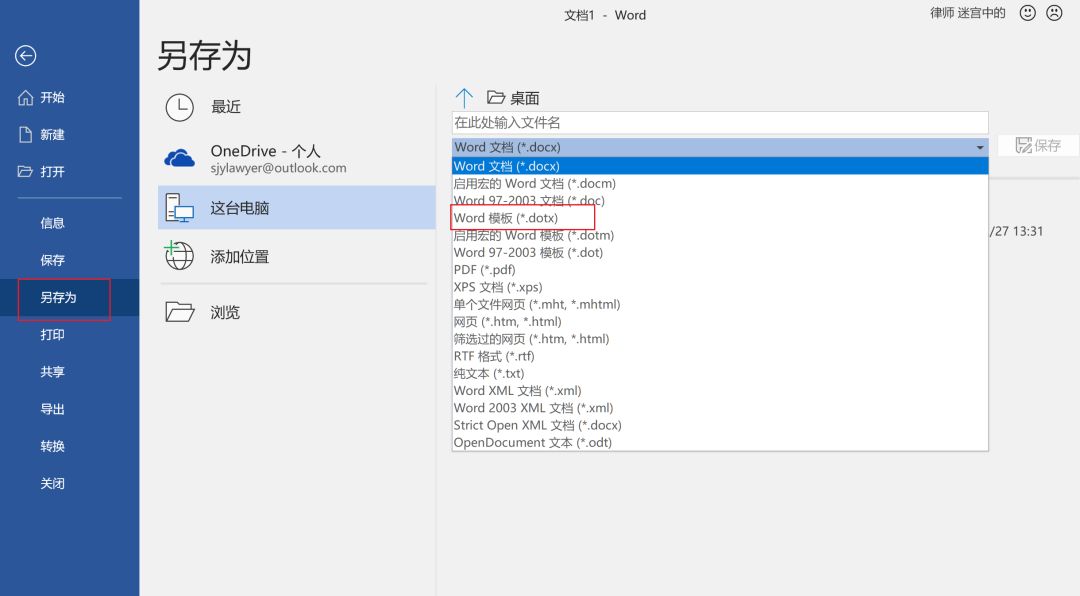Click the 桌面 folder icon
1080x596 pixels.
[x=496, y=97]
